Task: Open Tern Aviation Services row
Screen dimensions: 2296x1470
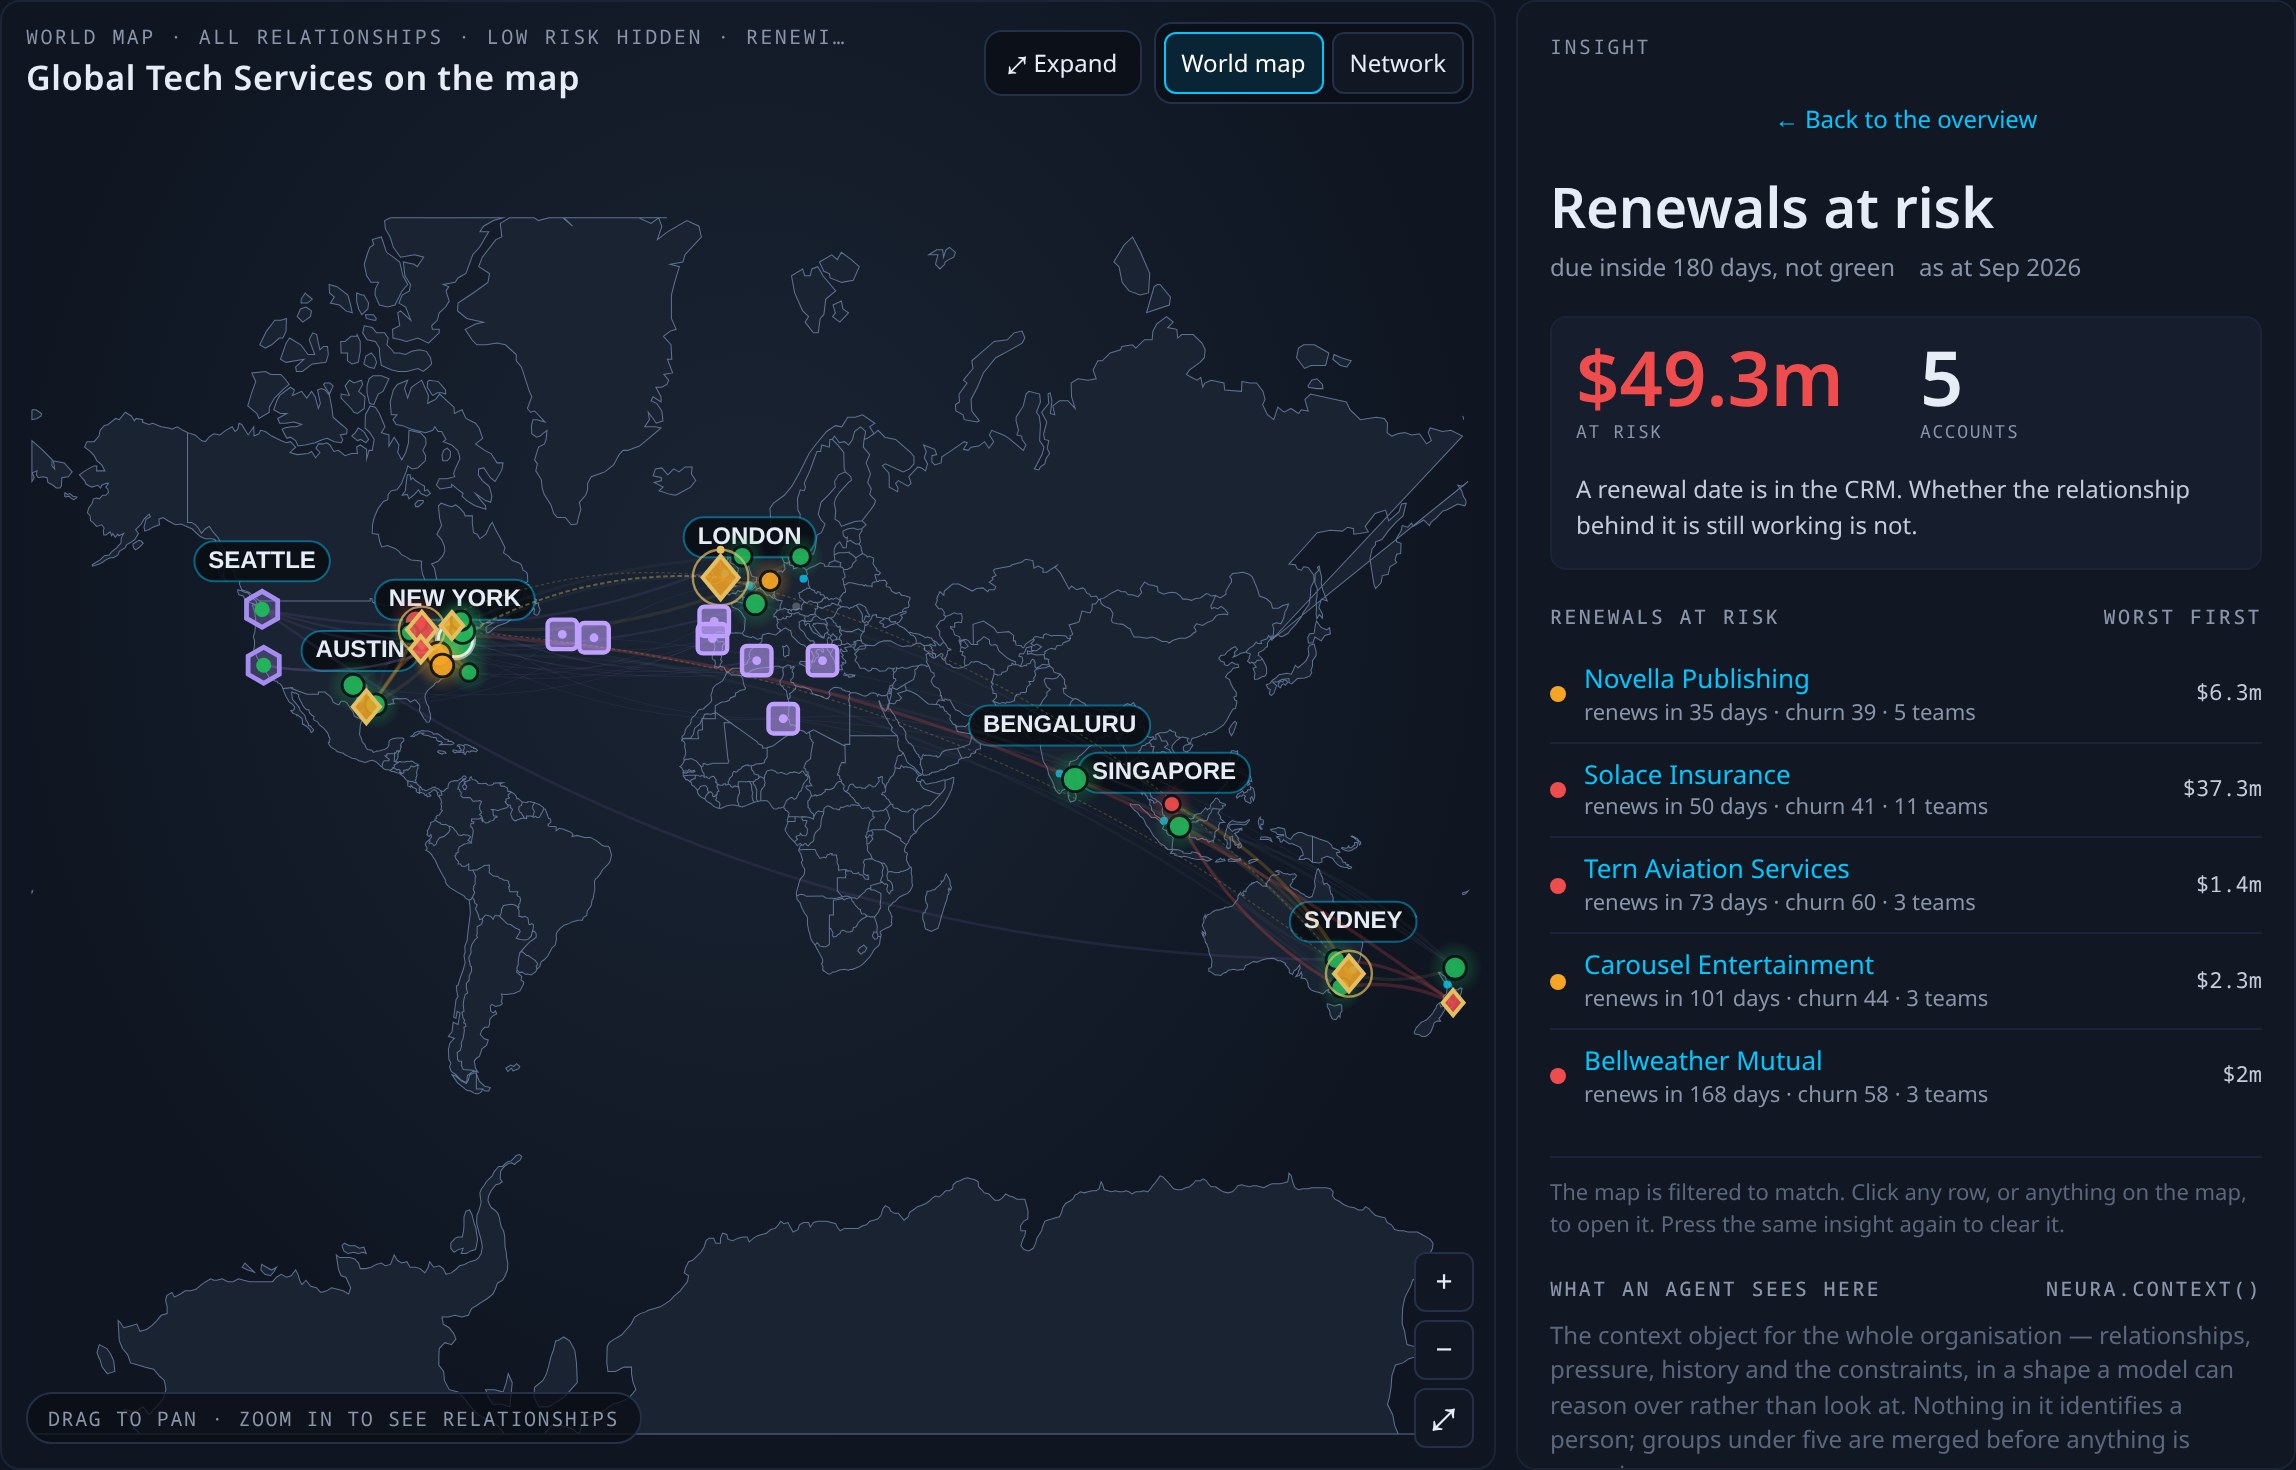Action: pos(1906,885)
